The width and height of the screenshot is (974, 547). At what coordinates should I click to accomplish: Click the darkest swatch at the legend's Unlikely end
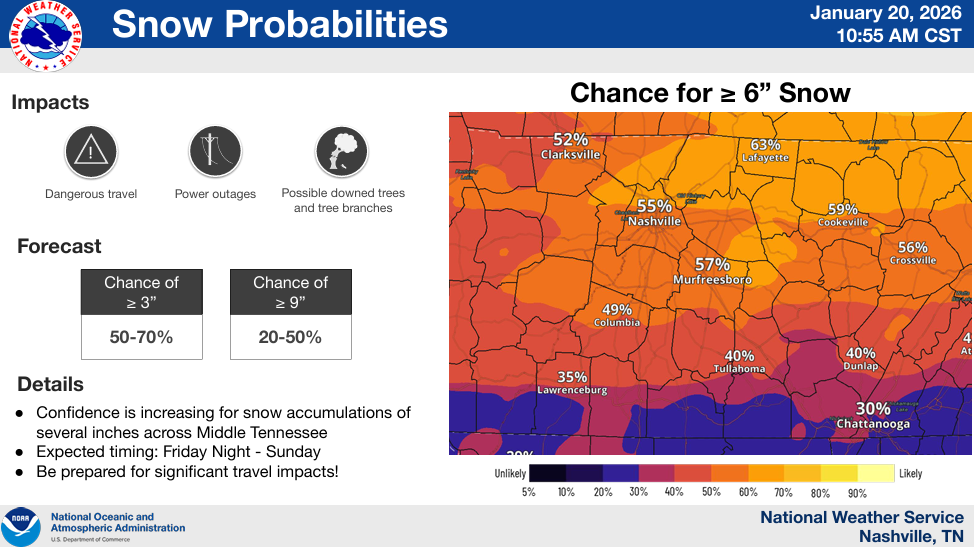547,473
